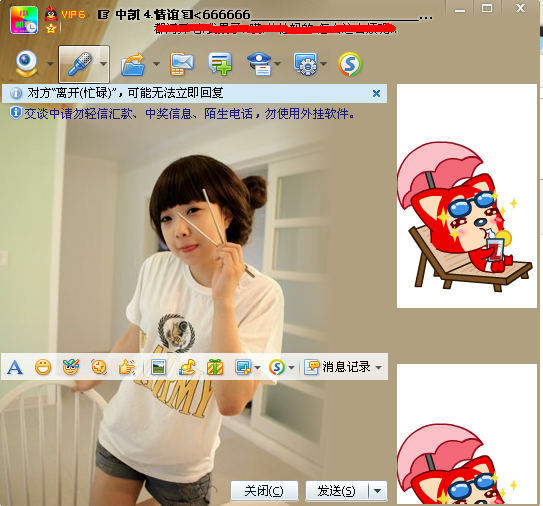
Task: Close chat window with X
Action: pos(520,8)
